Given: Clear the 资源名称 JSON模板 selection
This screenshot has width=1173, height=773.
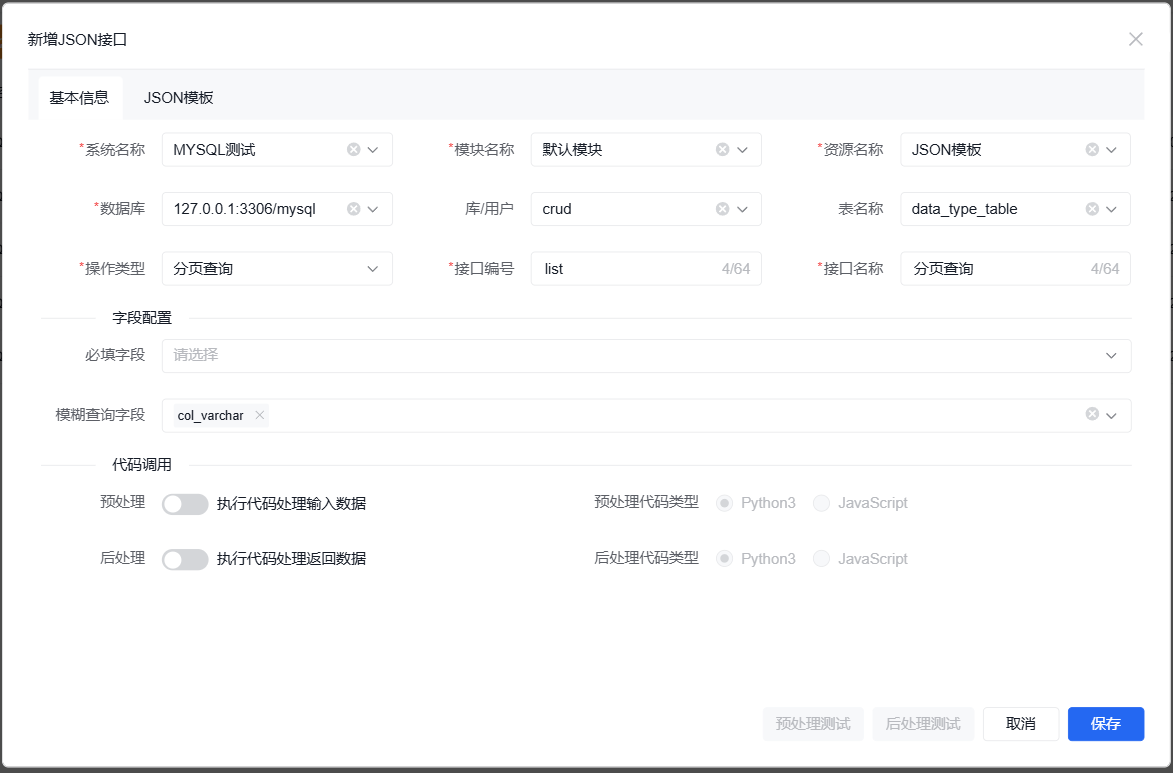Looking at the screenshot, I should [1091, 150].
